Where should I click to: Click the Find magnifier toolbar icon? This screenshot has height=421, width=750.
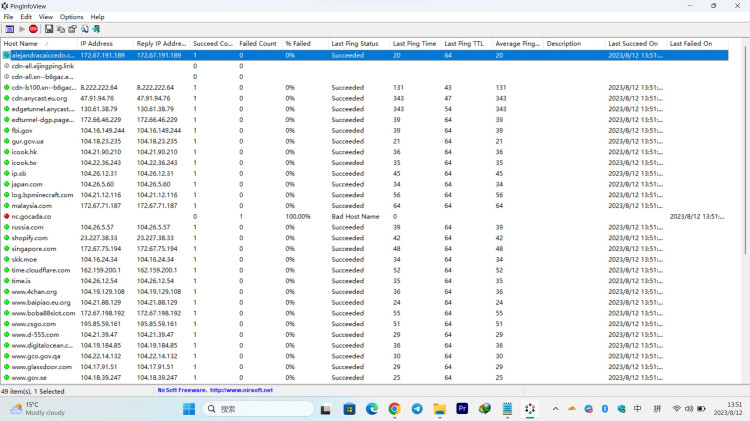pos(85,29)
